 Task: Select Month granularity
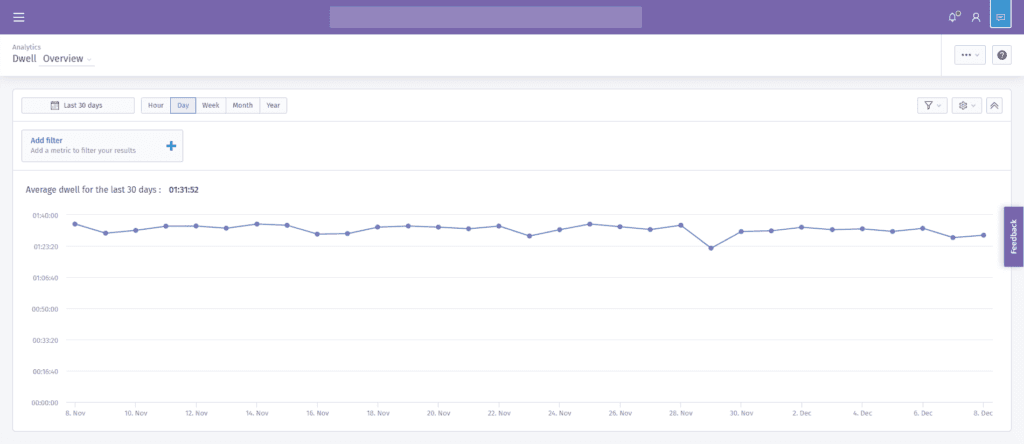point(242,105)
